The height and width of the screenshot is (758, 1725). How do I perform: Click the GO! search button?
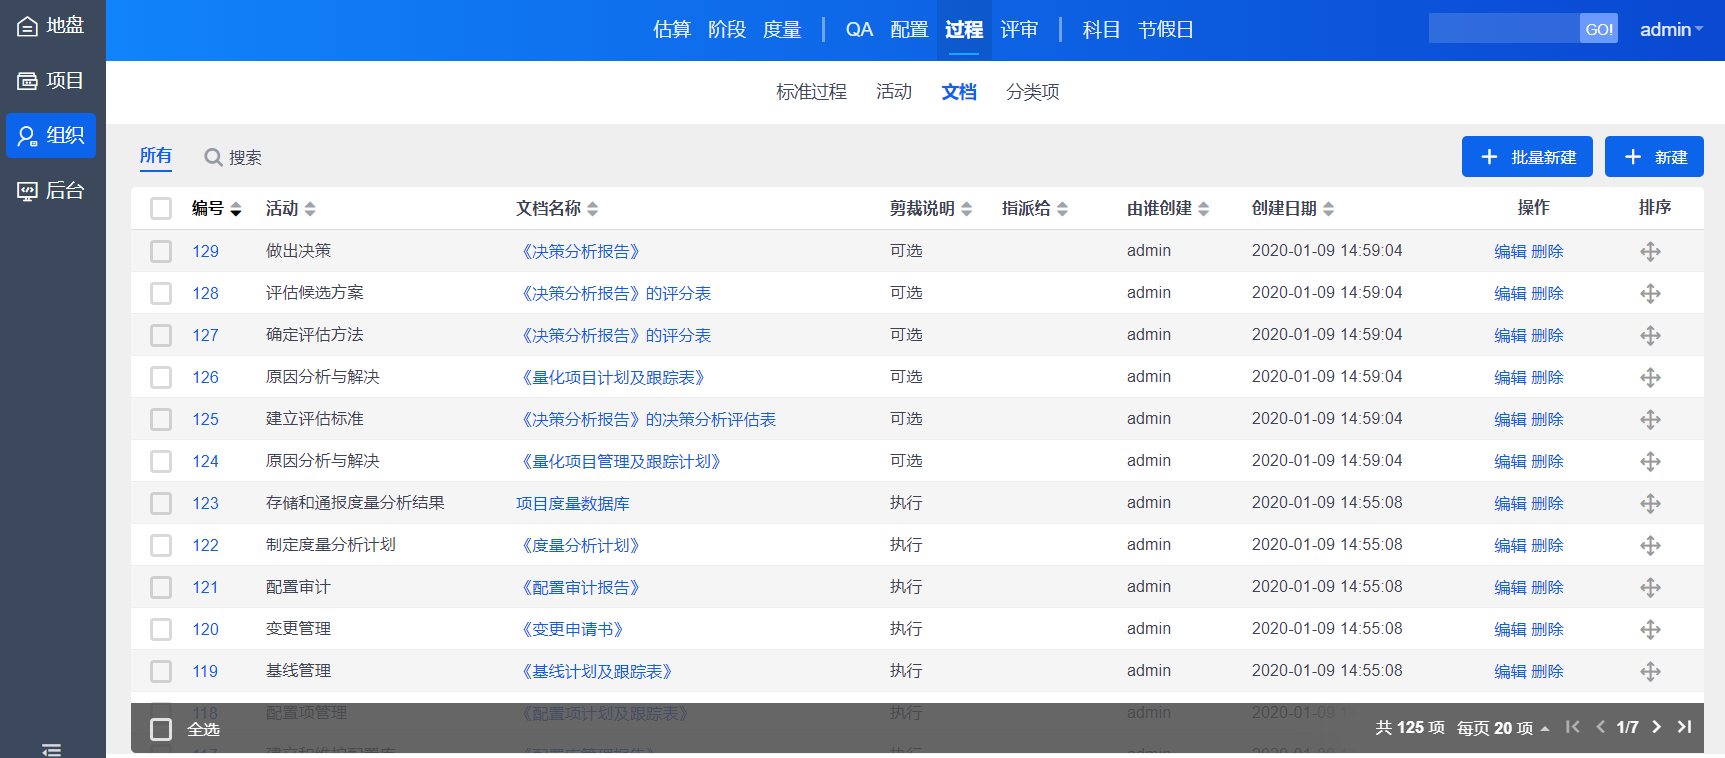1599,29
